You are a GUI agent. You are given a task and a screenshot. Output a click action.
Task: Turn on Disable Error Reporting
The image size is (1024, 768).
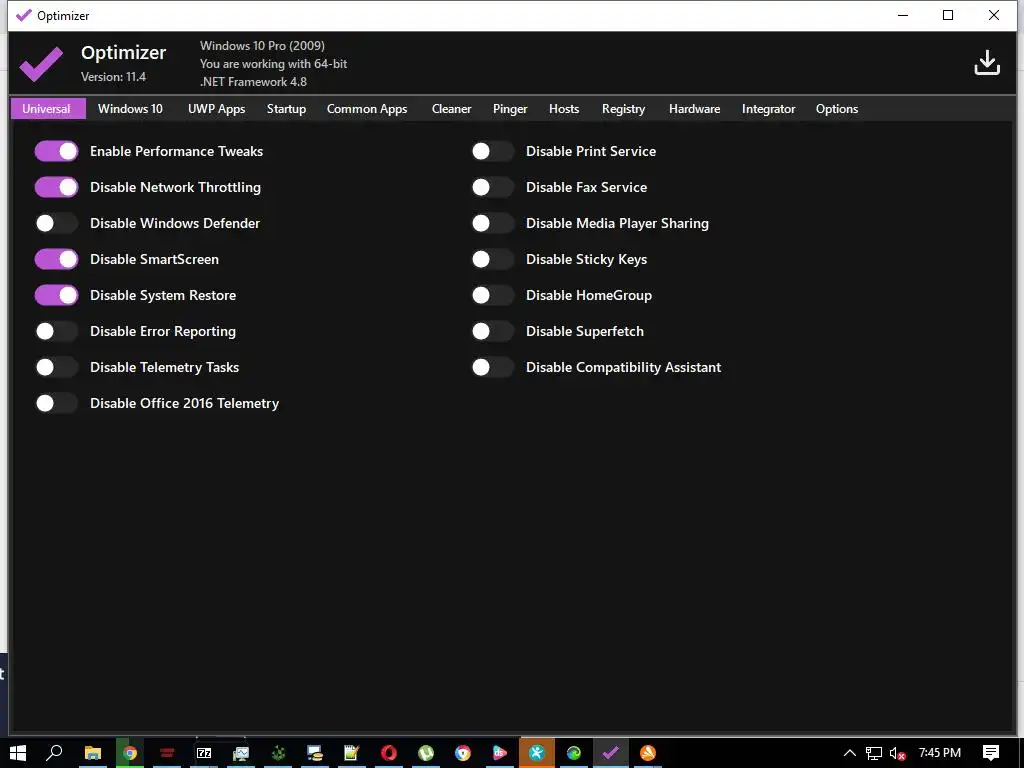56,331
